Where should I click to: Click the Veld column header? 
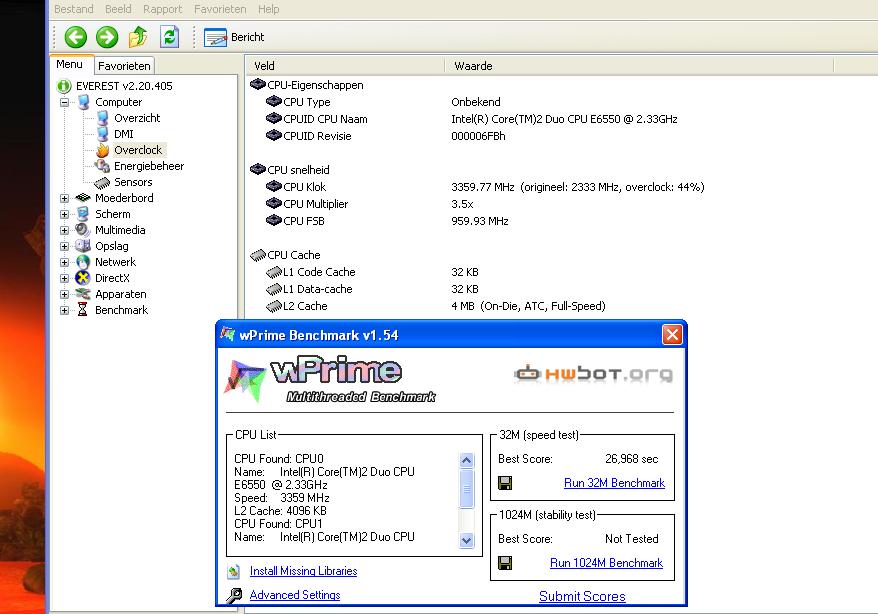pos(345,66)
